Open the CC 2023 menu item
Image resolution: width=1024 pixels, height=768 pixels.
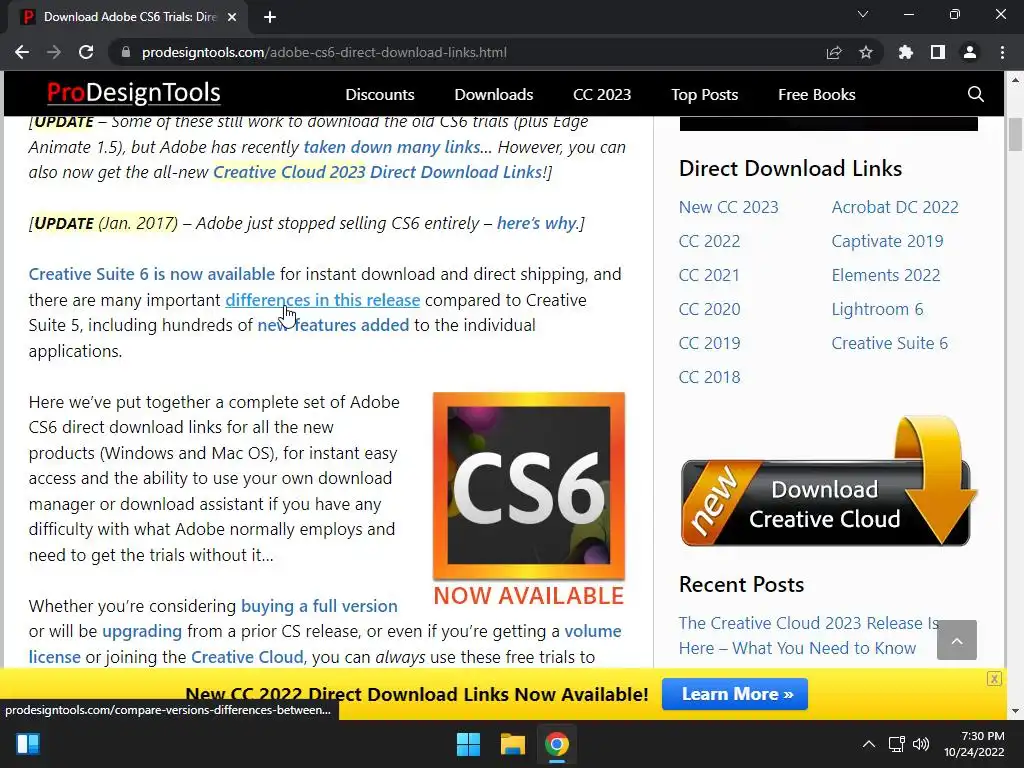(x=602, y=95)
